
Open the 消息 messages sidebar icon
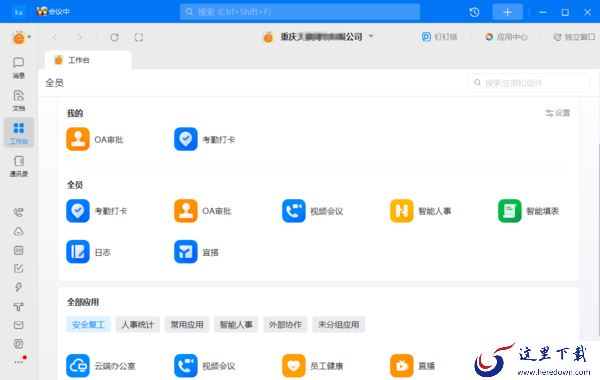point(19,67)
